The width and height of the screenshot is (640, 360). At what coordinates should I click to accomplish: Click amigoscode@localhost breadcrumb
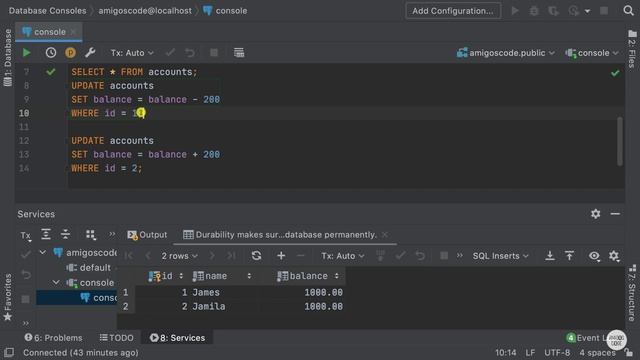tap(145, 11)
